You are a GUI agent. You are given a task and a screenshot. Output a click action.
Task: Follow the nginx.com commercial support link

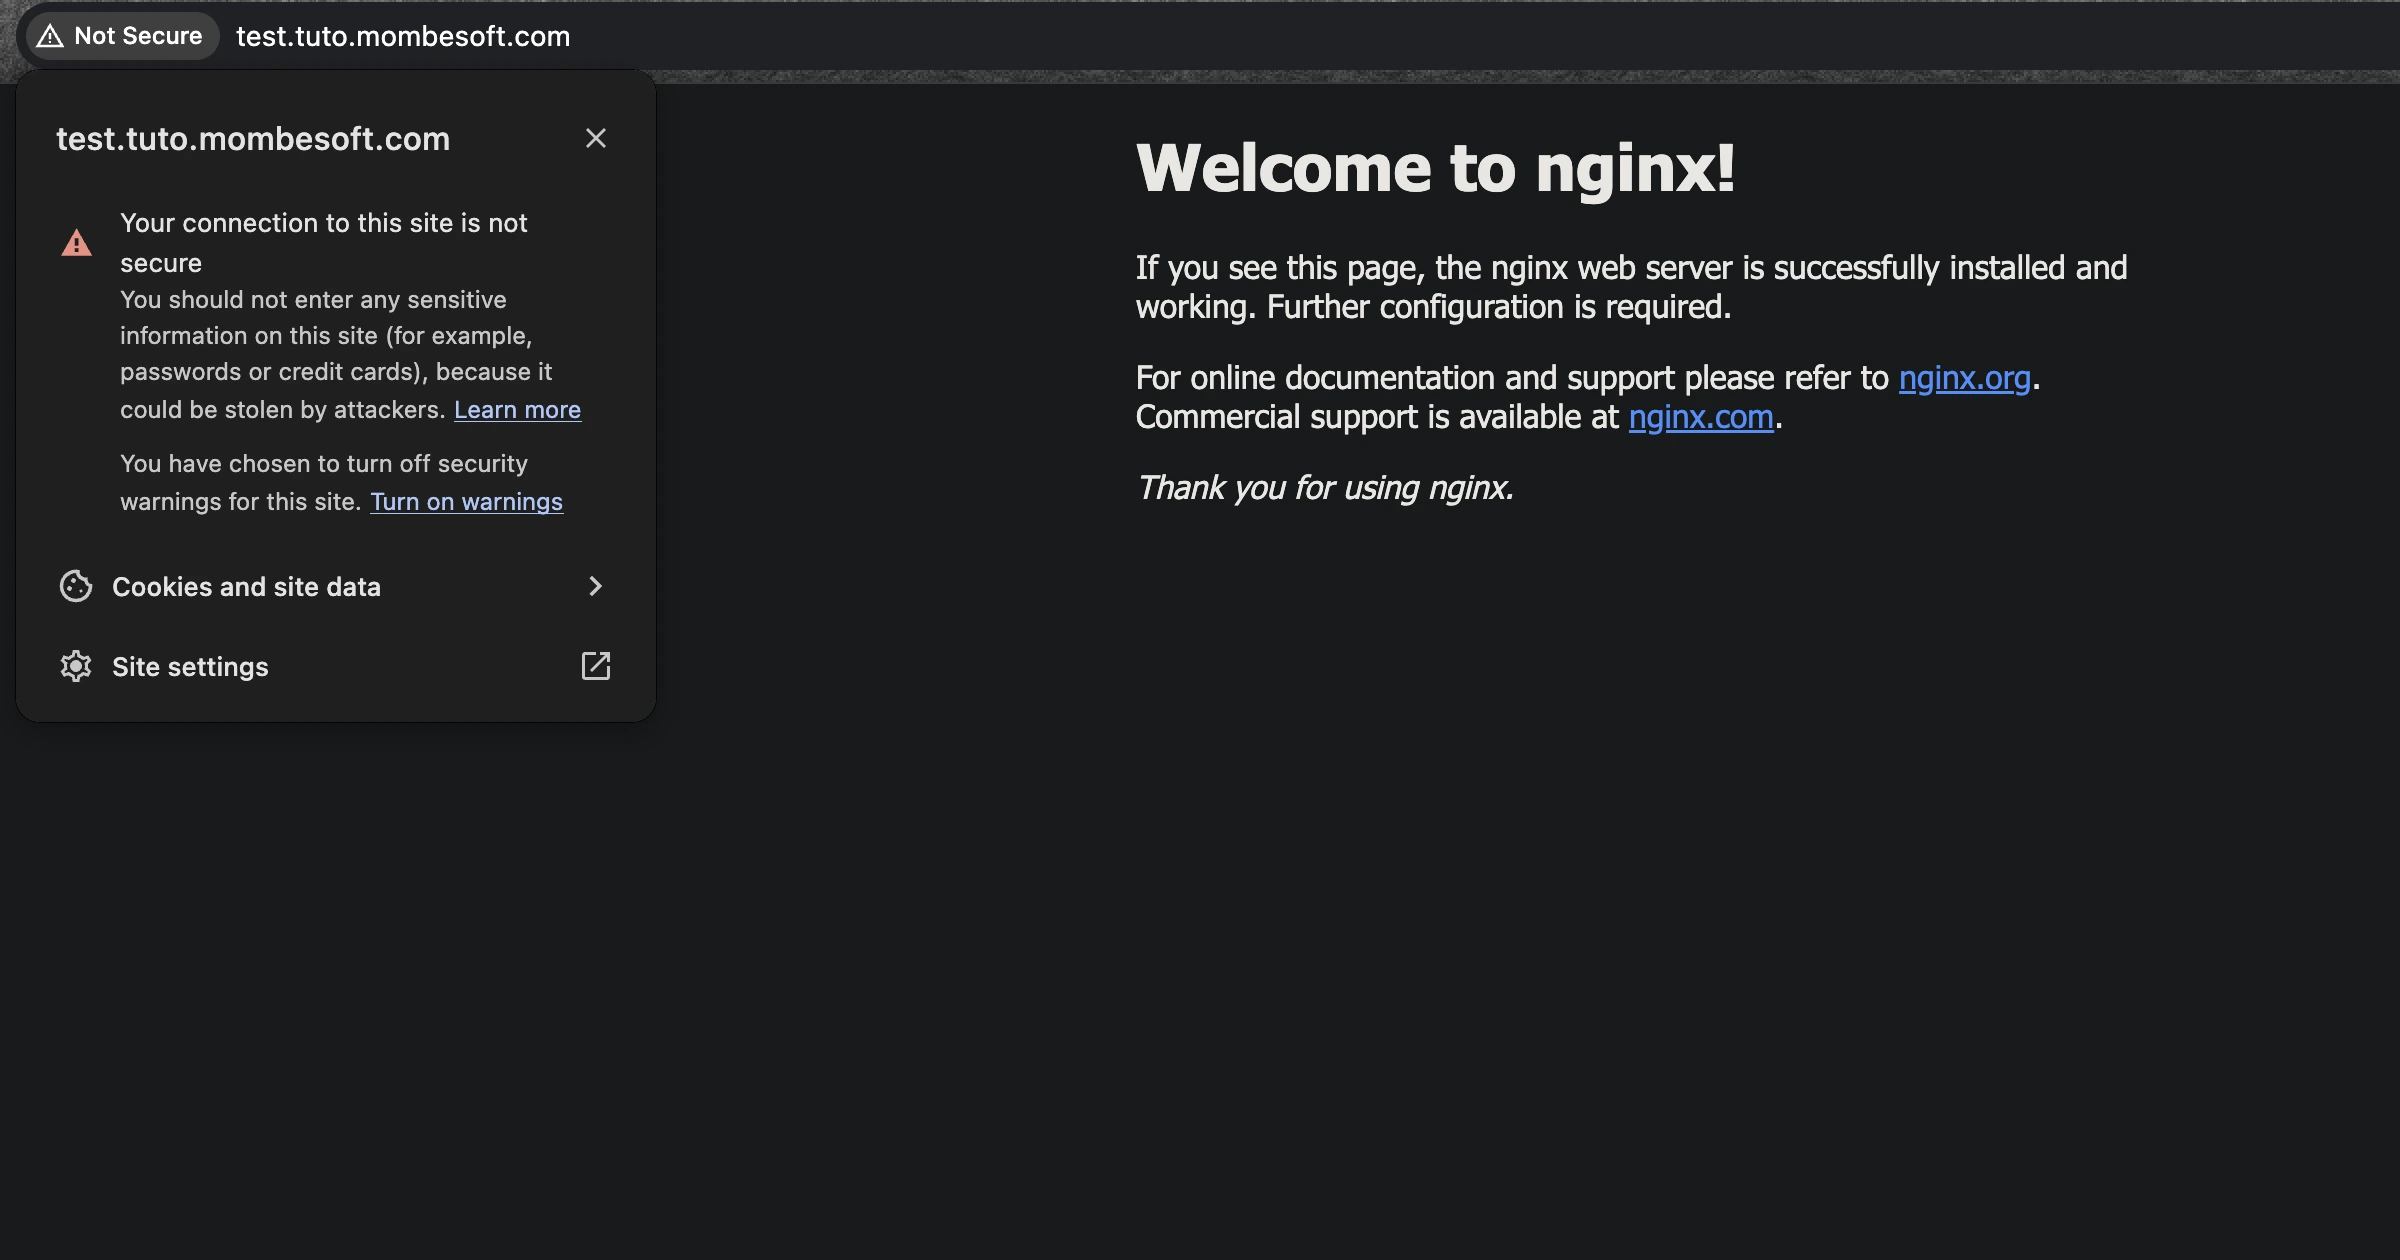point(1700,417)
